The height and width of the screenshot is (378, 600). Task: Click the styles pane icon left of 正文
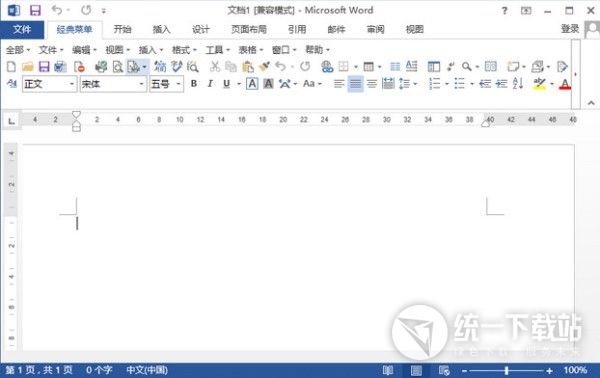12,83
